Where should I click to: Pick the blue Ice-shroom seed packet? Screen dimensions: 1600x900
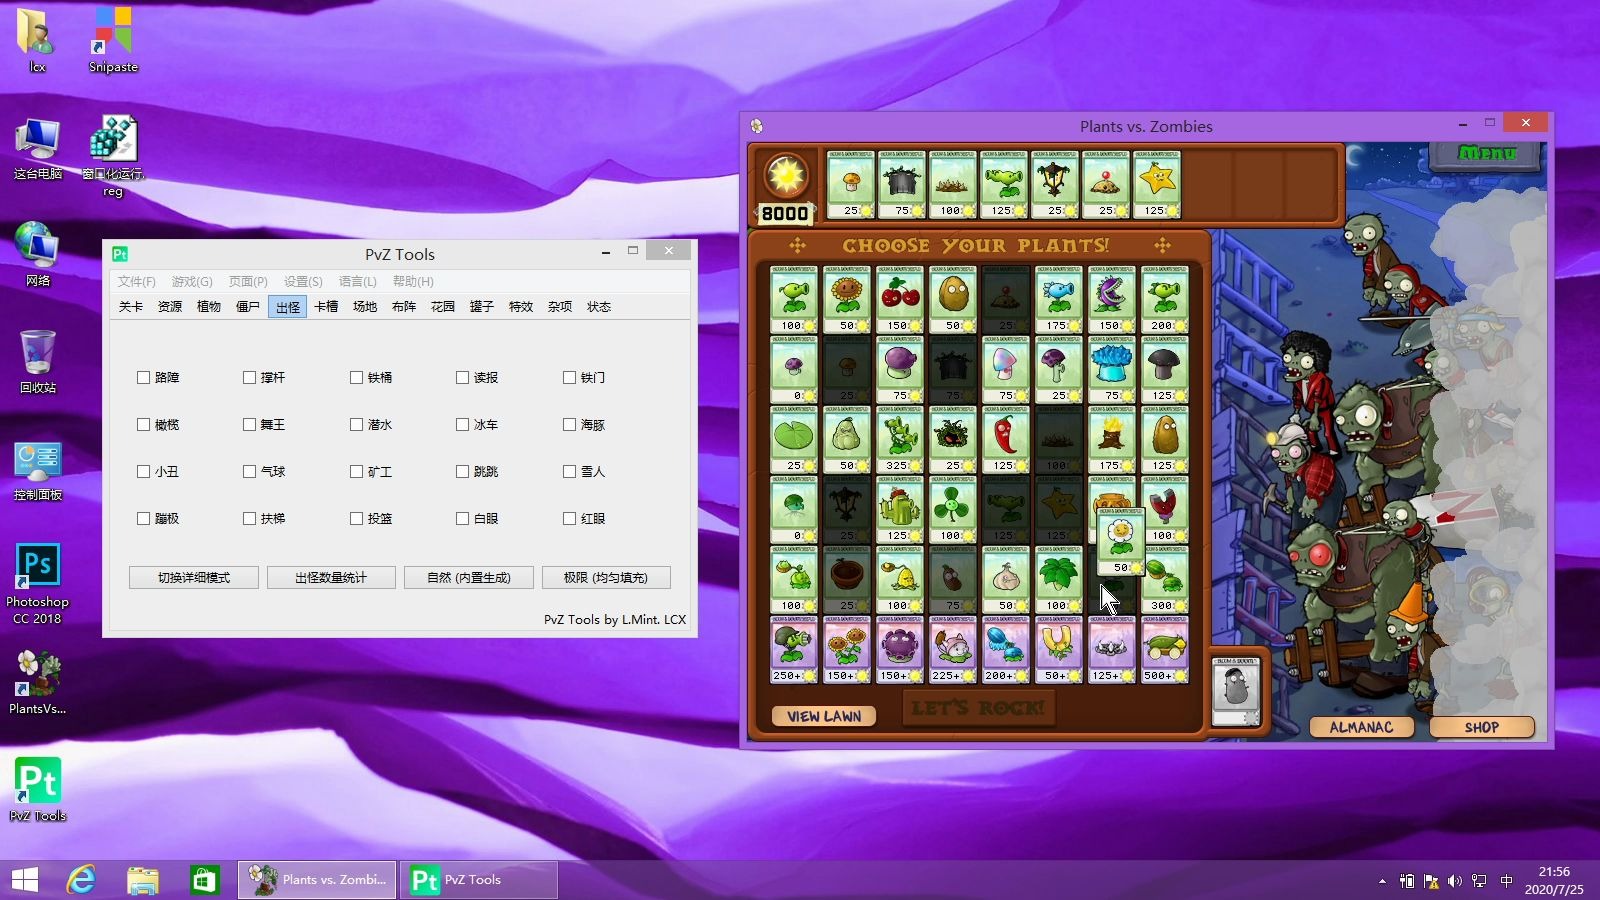click(x=1111, y=369)
